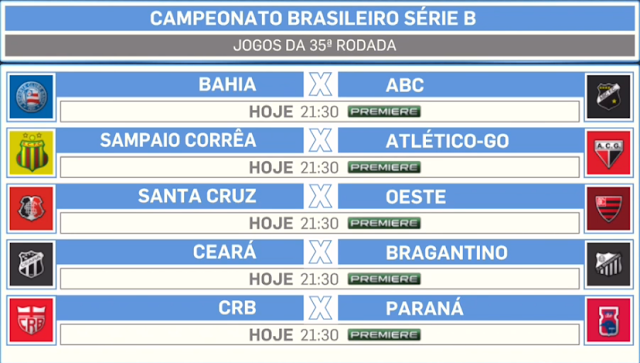This screenshot has width=640, height=363.
Task: Select the ATLÉTICO-GO team name
Action: coord(447,141)
